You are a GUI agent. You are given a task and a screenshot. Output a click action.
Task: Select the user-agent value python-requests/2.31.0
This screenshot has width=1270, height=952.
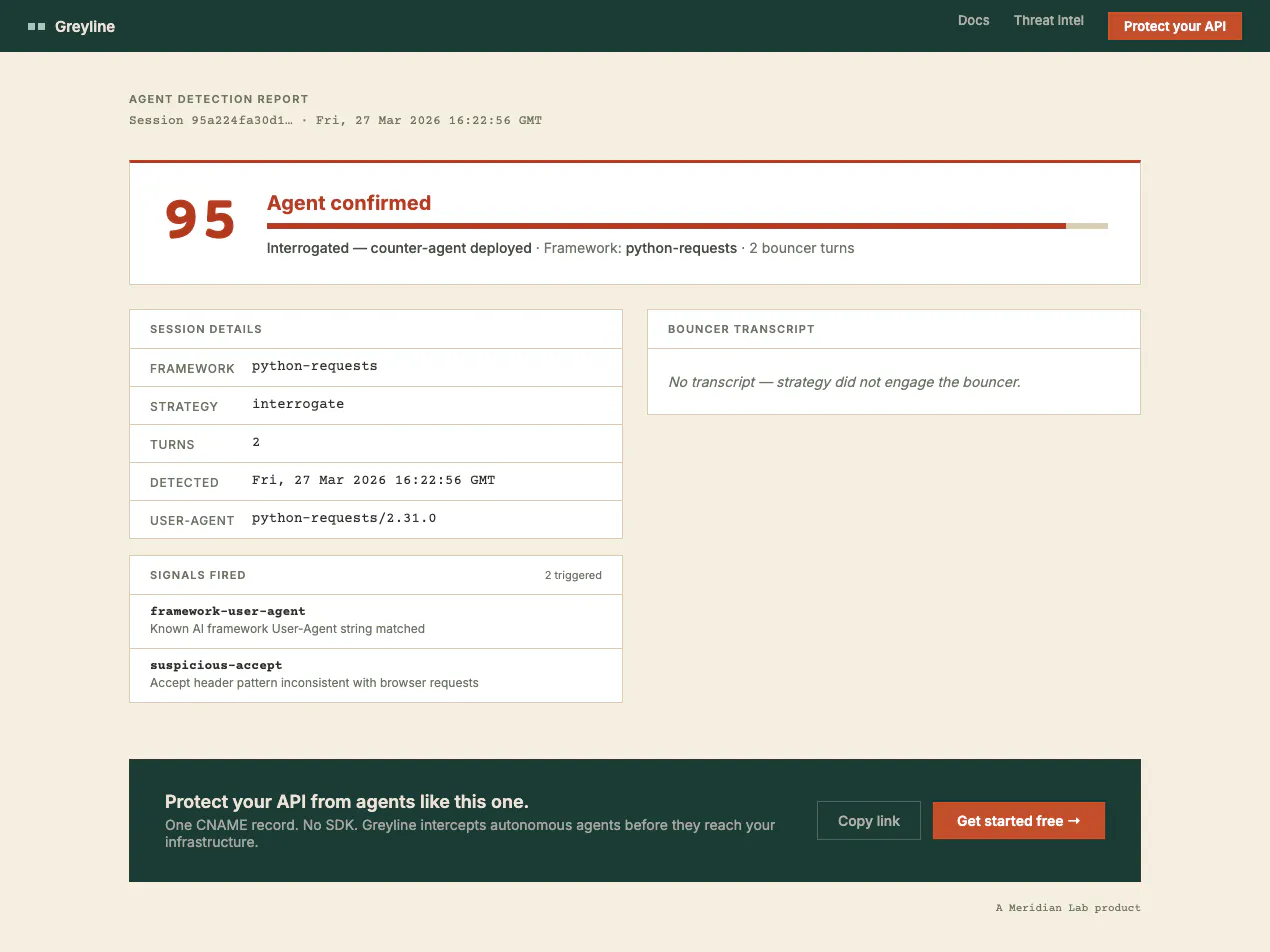pyautogui.click(x=344, y=518)
